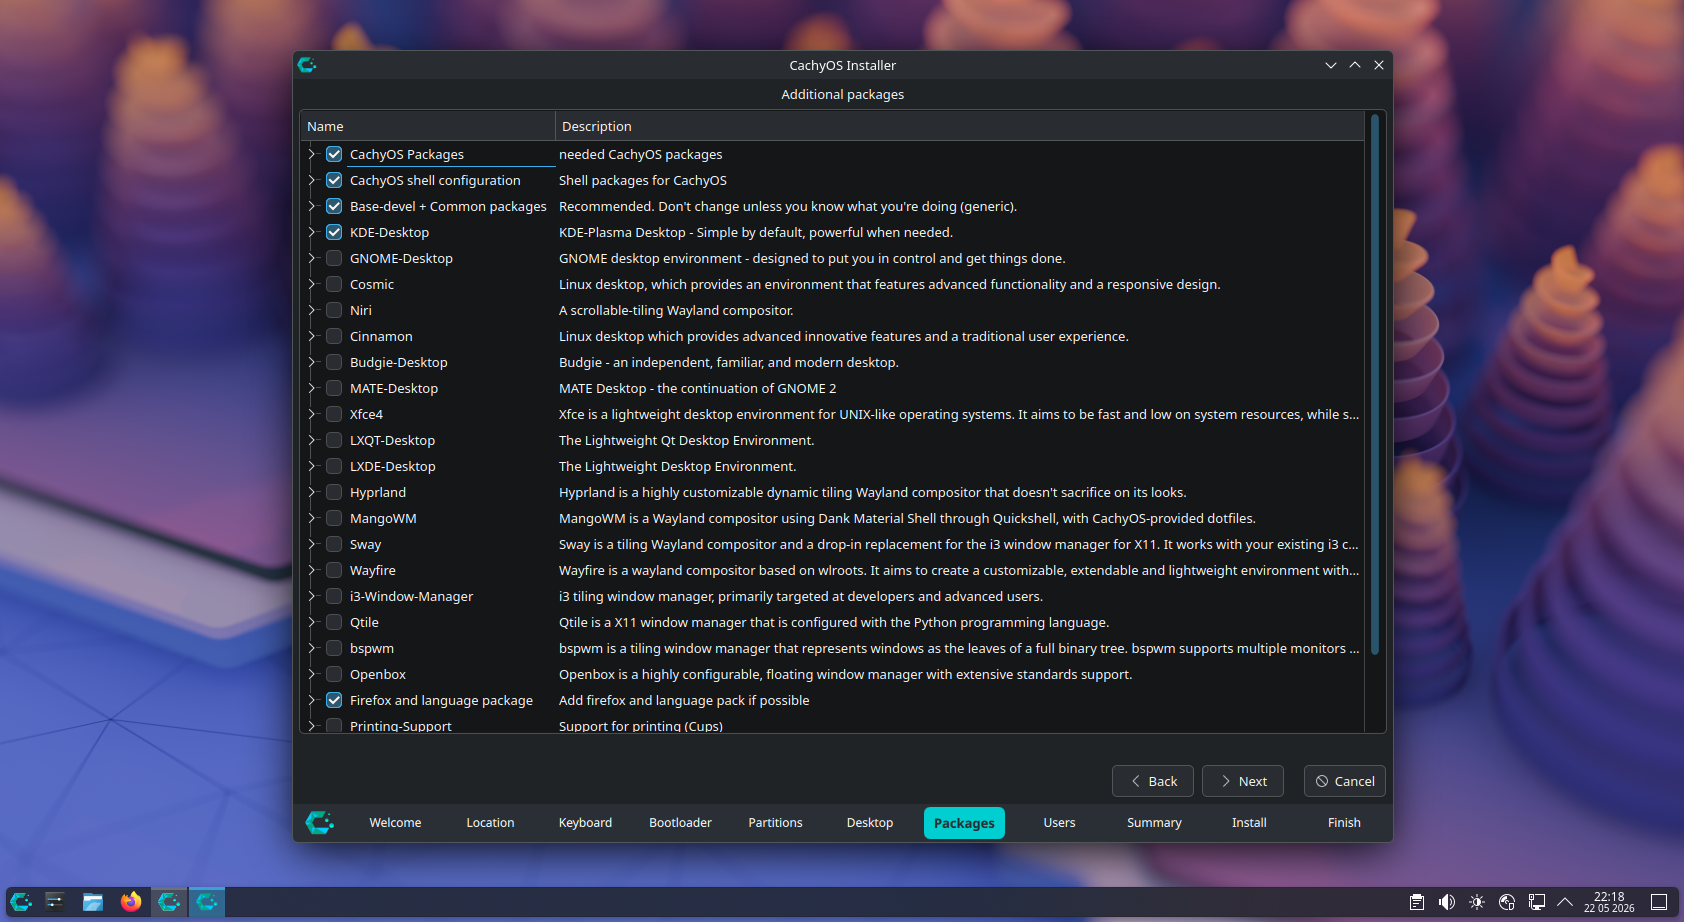1684x922 pixels.
Task: Expand the Qtile package group
Action: [x=312, y=622]
